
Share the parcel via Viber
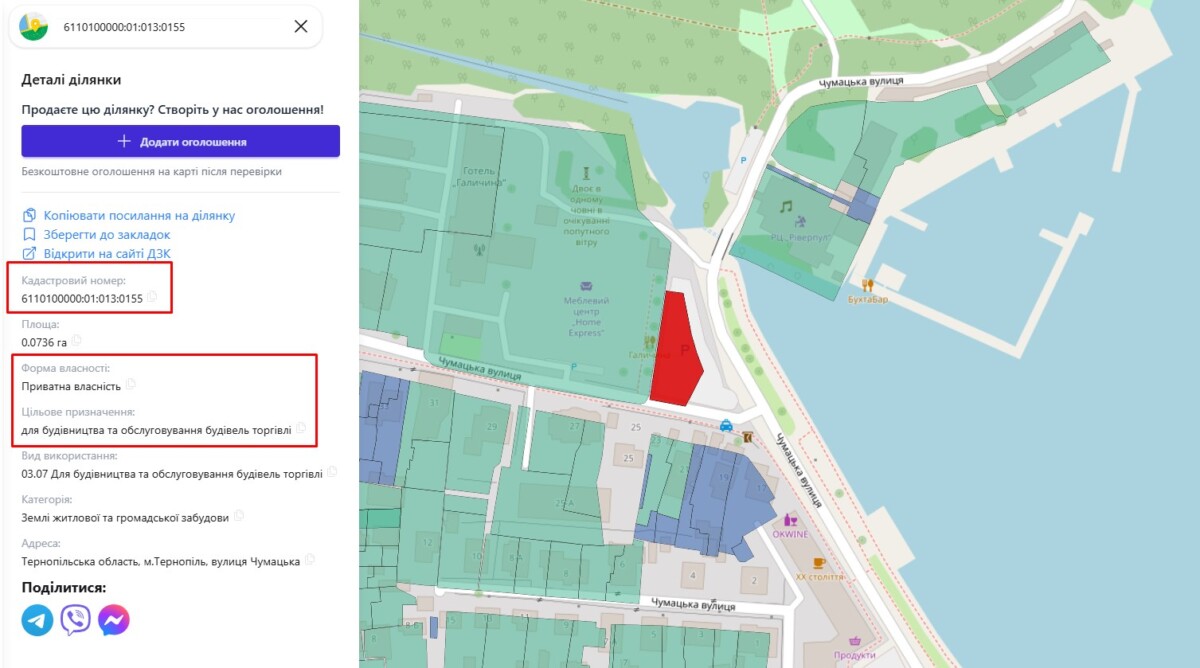pyautogui.click(x=76, y=620)
